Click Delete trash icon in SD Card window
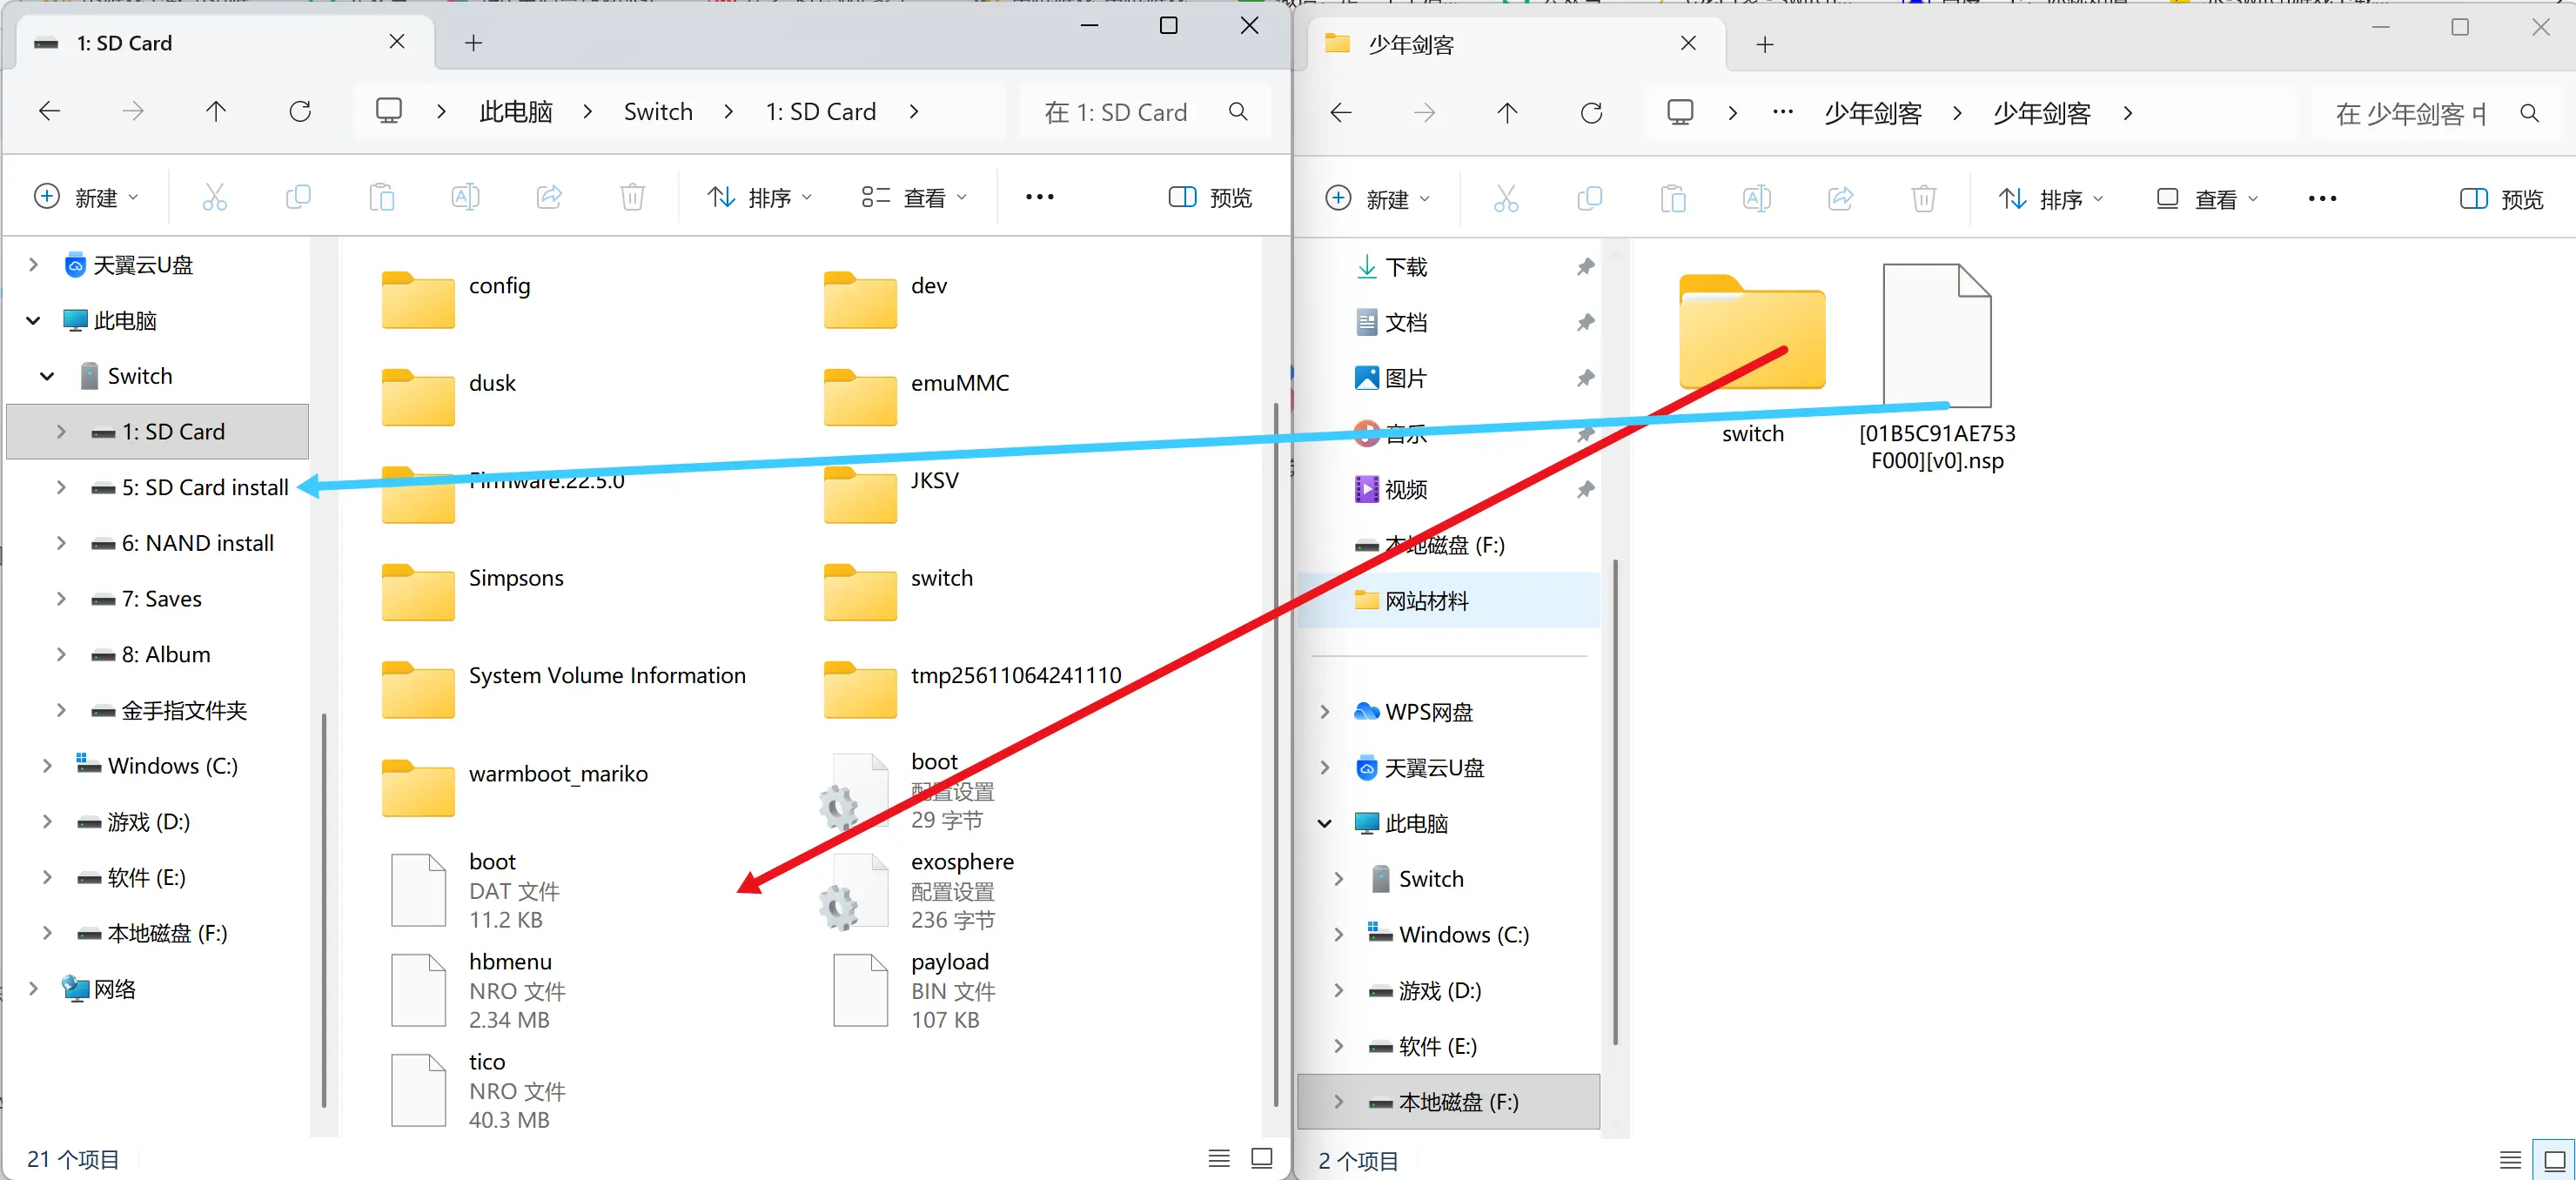The width and height of the screenshot is (2576, 1180). tap(632, 197)
